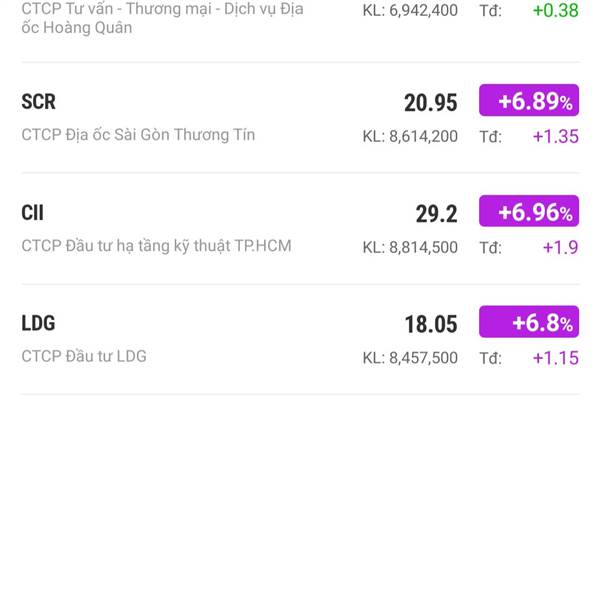
Task: Open the LDG stock ticker
Action: point(38,323)
